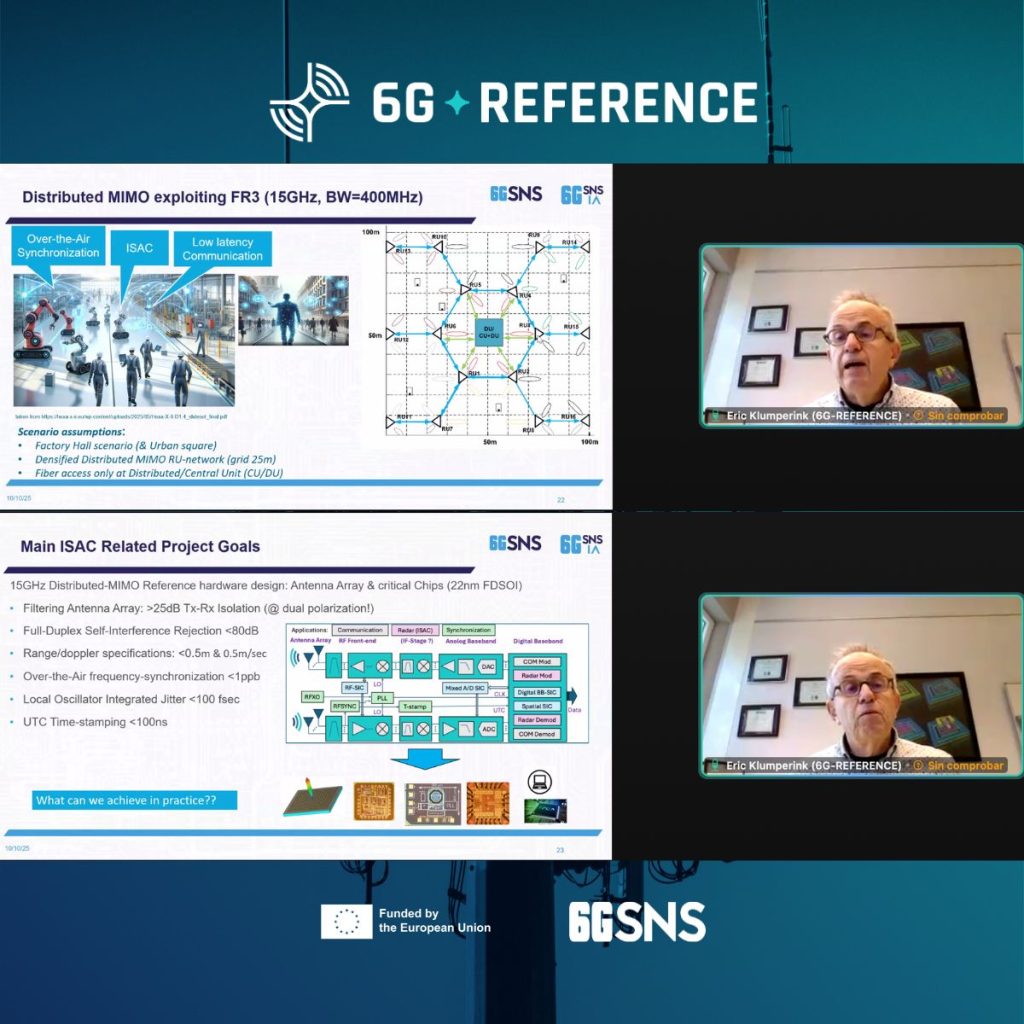Viewport: 1024px width, 1024px height.
Task: Click microphone icon on upper speaker video
Action: [x=712, y=415]
